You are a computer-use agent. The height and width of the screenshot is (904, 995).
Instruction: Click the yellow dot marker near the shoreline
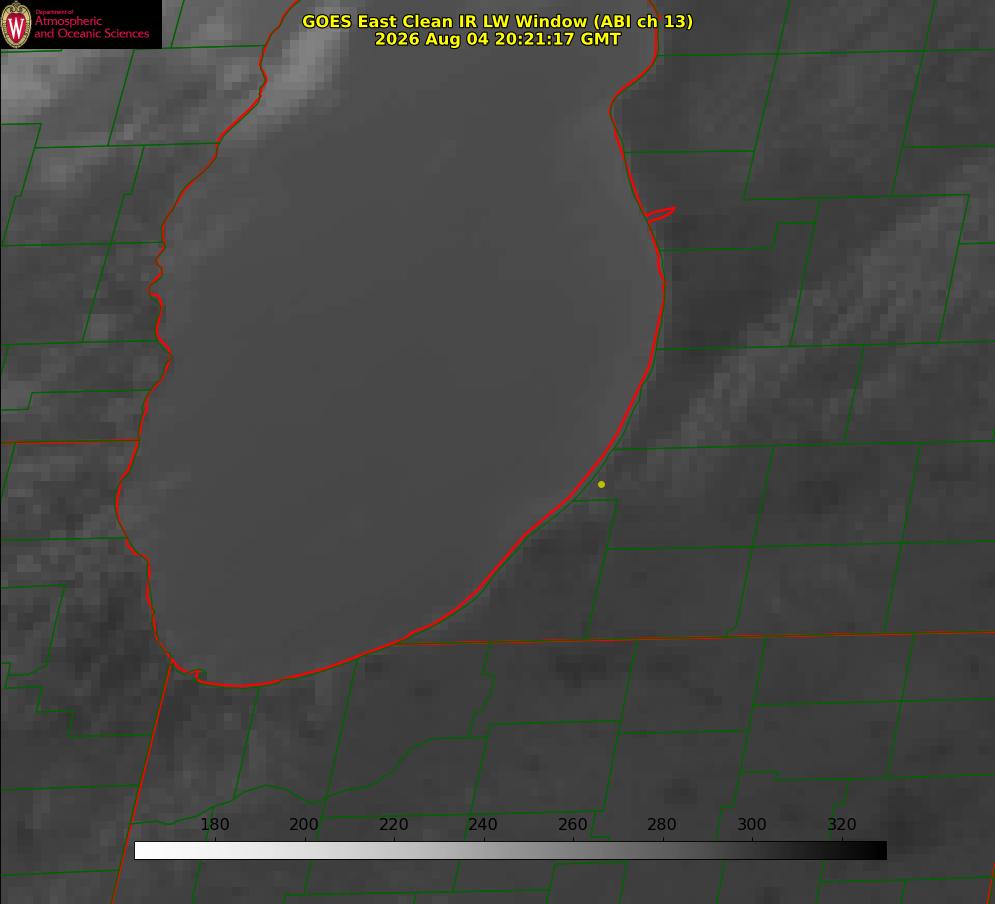[x=601, y=484]
